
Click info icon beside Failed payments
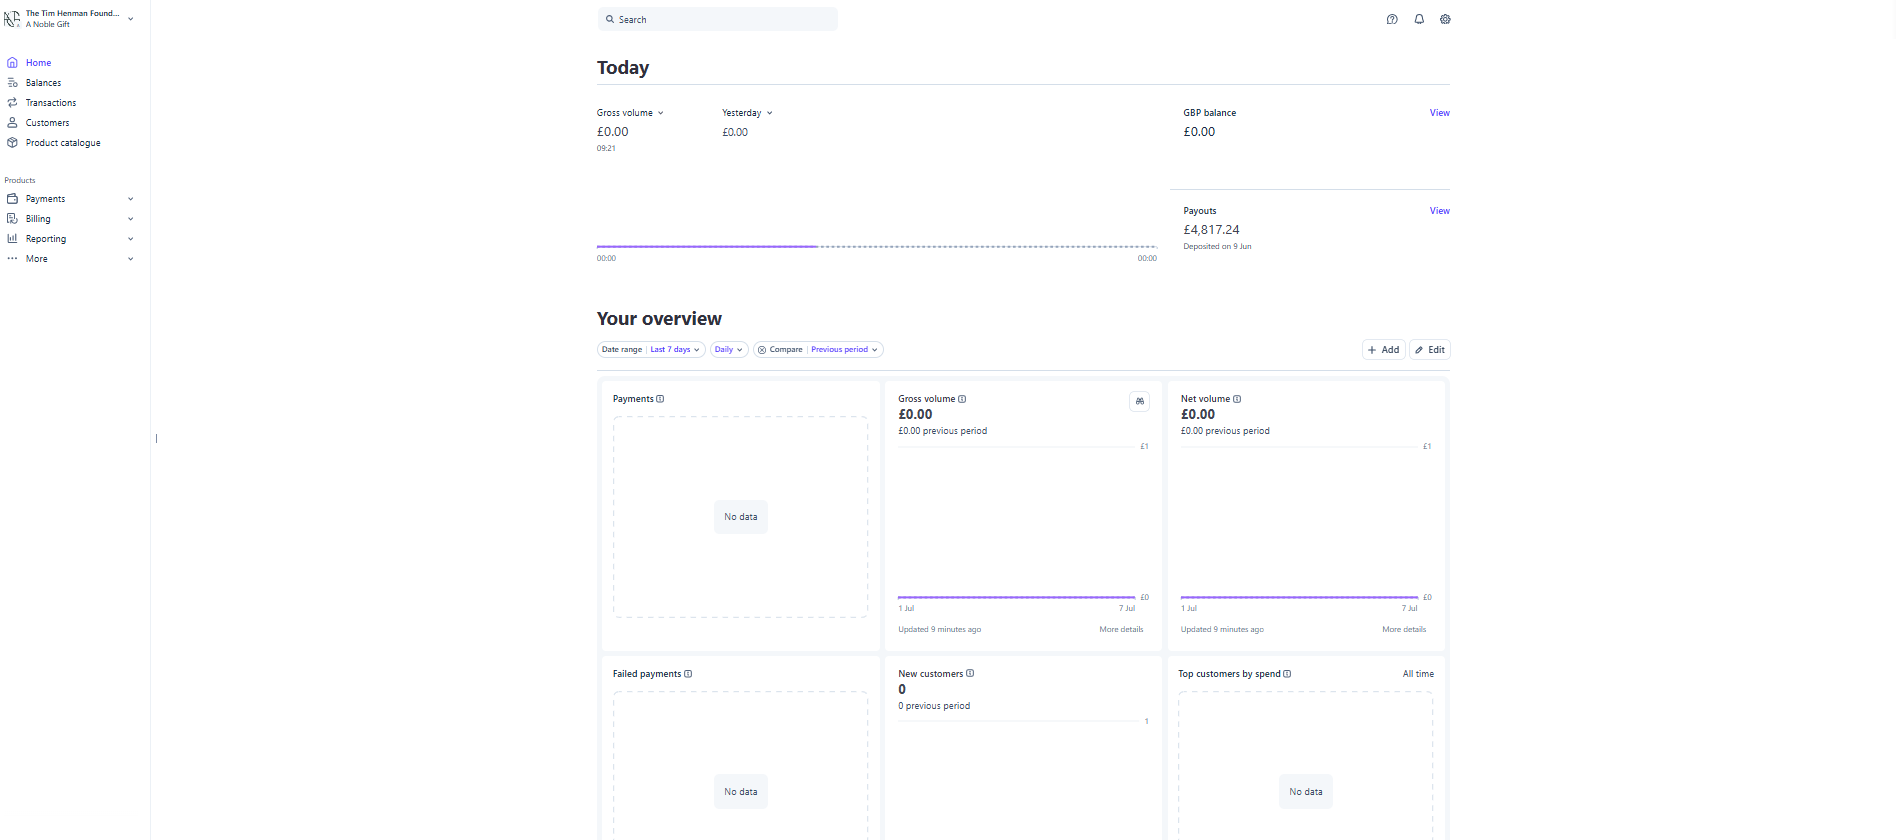(688, 674)
